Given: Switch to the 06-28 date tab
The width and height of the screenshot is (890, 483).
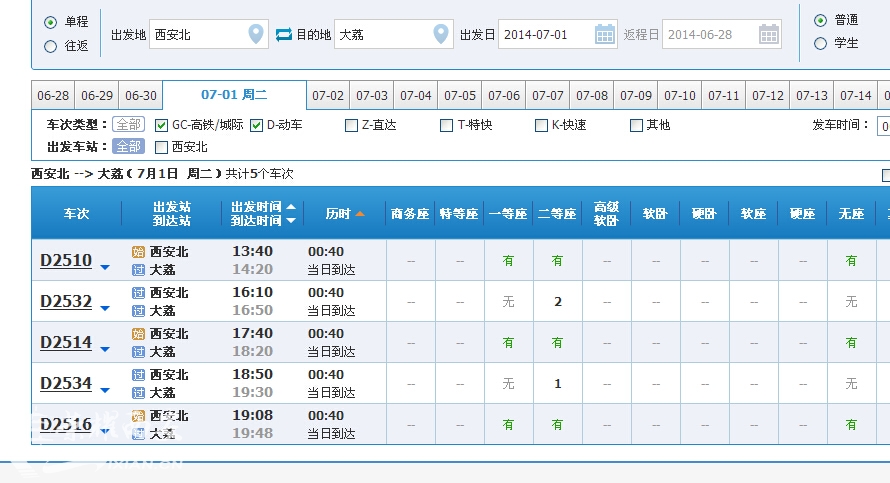Looking at the screenshot, I should 53,95.
